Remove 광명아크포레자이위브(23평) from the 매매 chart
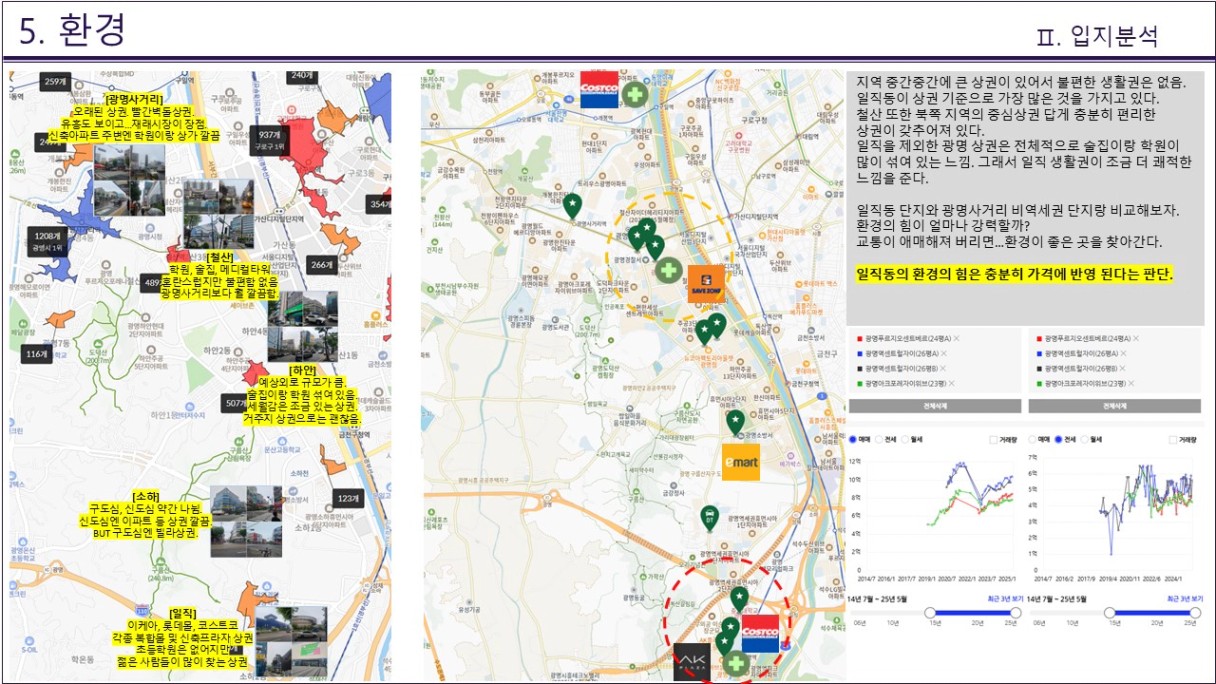The image size is (1216, 684). (951, 384)
